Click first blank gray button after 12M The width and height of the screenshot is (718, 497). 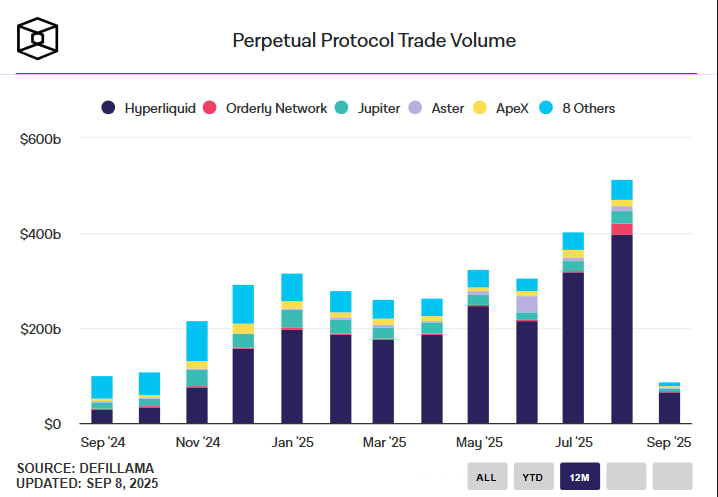pos(626,477)
